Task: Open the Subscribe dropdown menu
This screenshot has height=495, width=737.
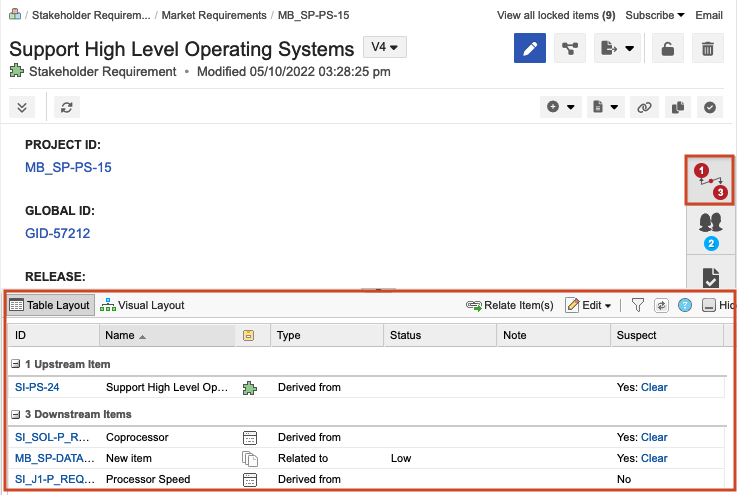Action: (655, 16)
